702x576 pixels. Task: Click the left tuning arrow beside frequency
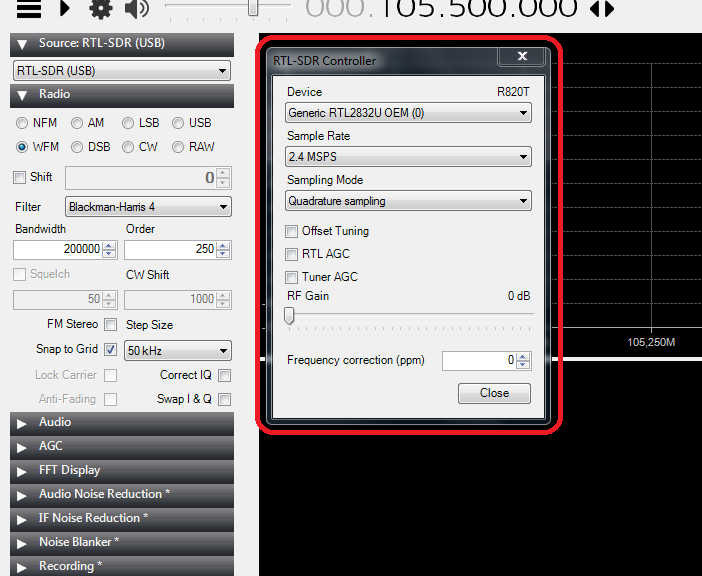594,9
